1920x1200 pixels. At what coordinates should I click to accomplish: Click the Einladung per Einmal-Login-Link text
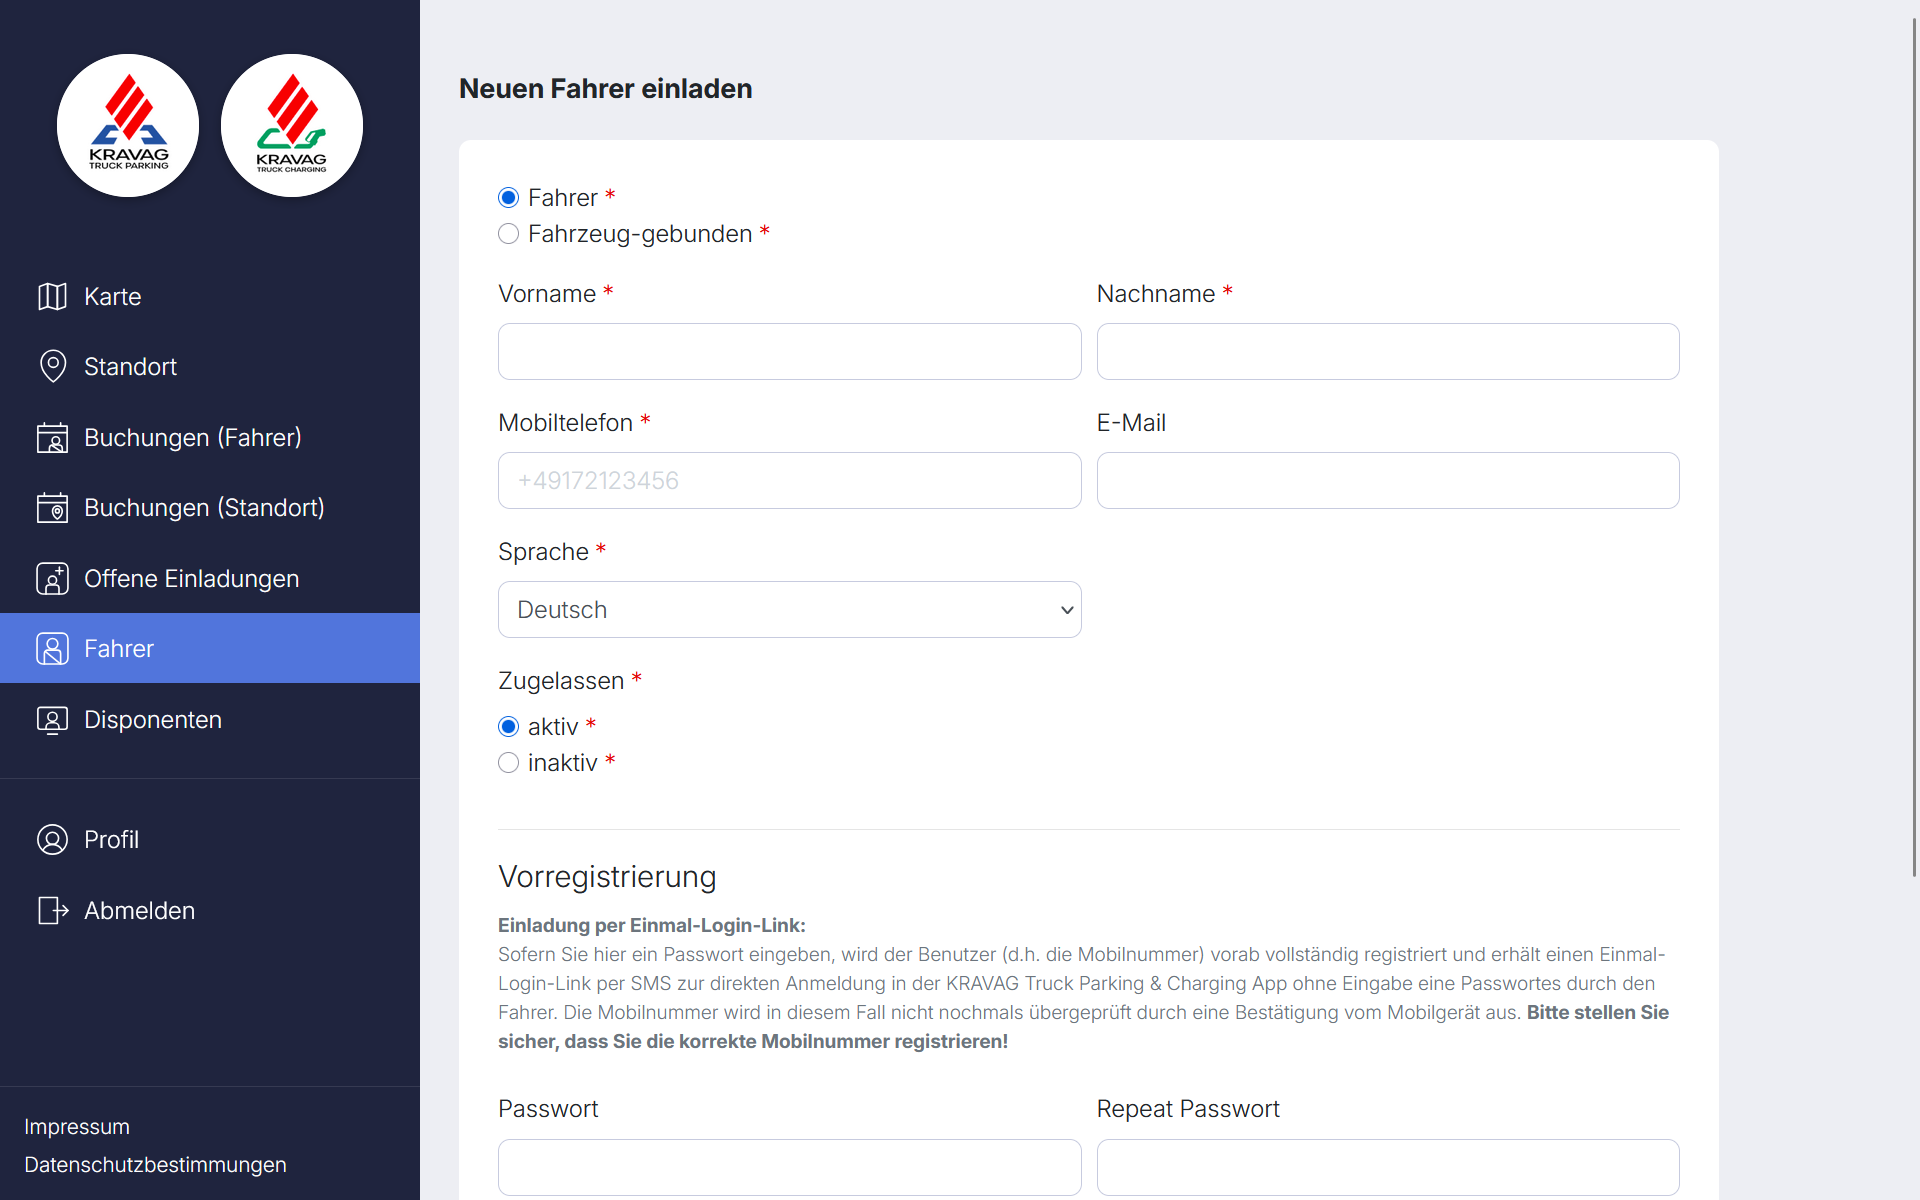coord(652,925)
